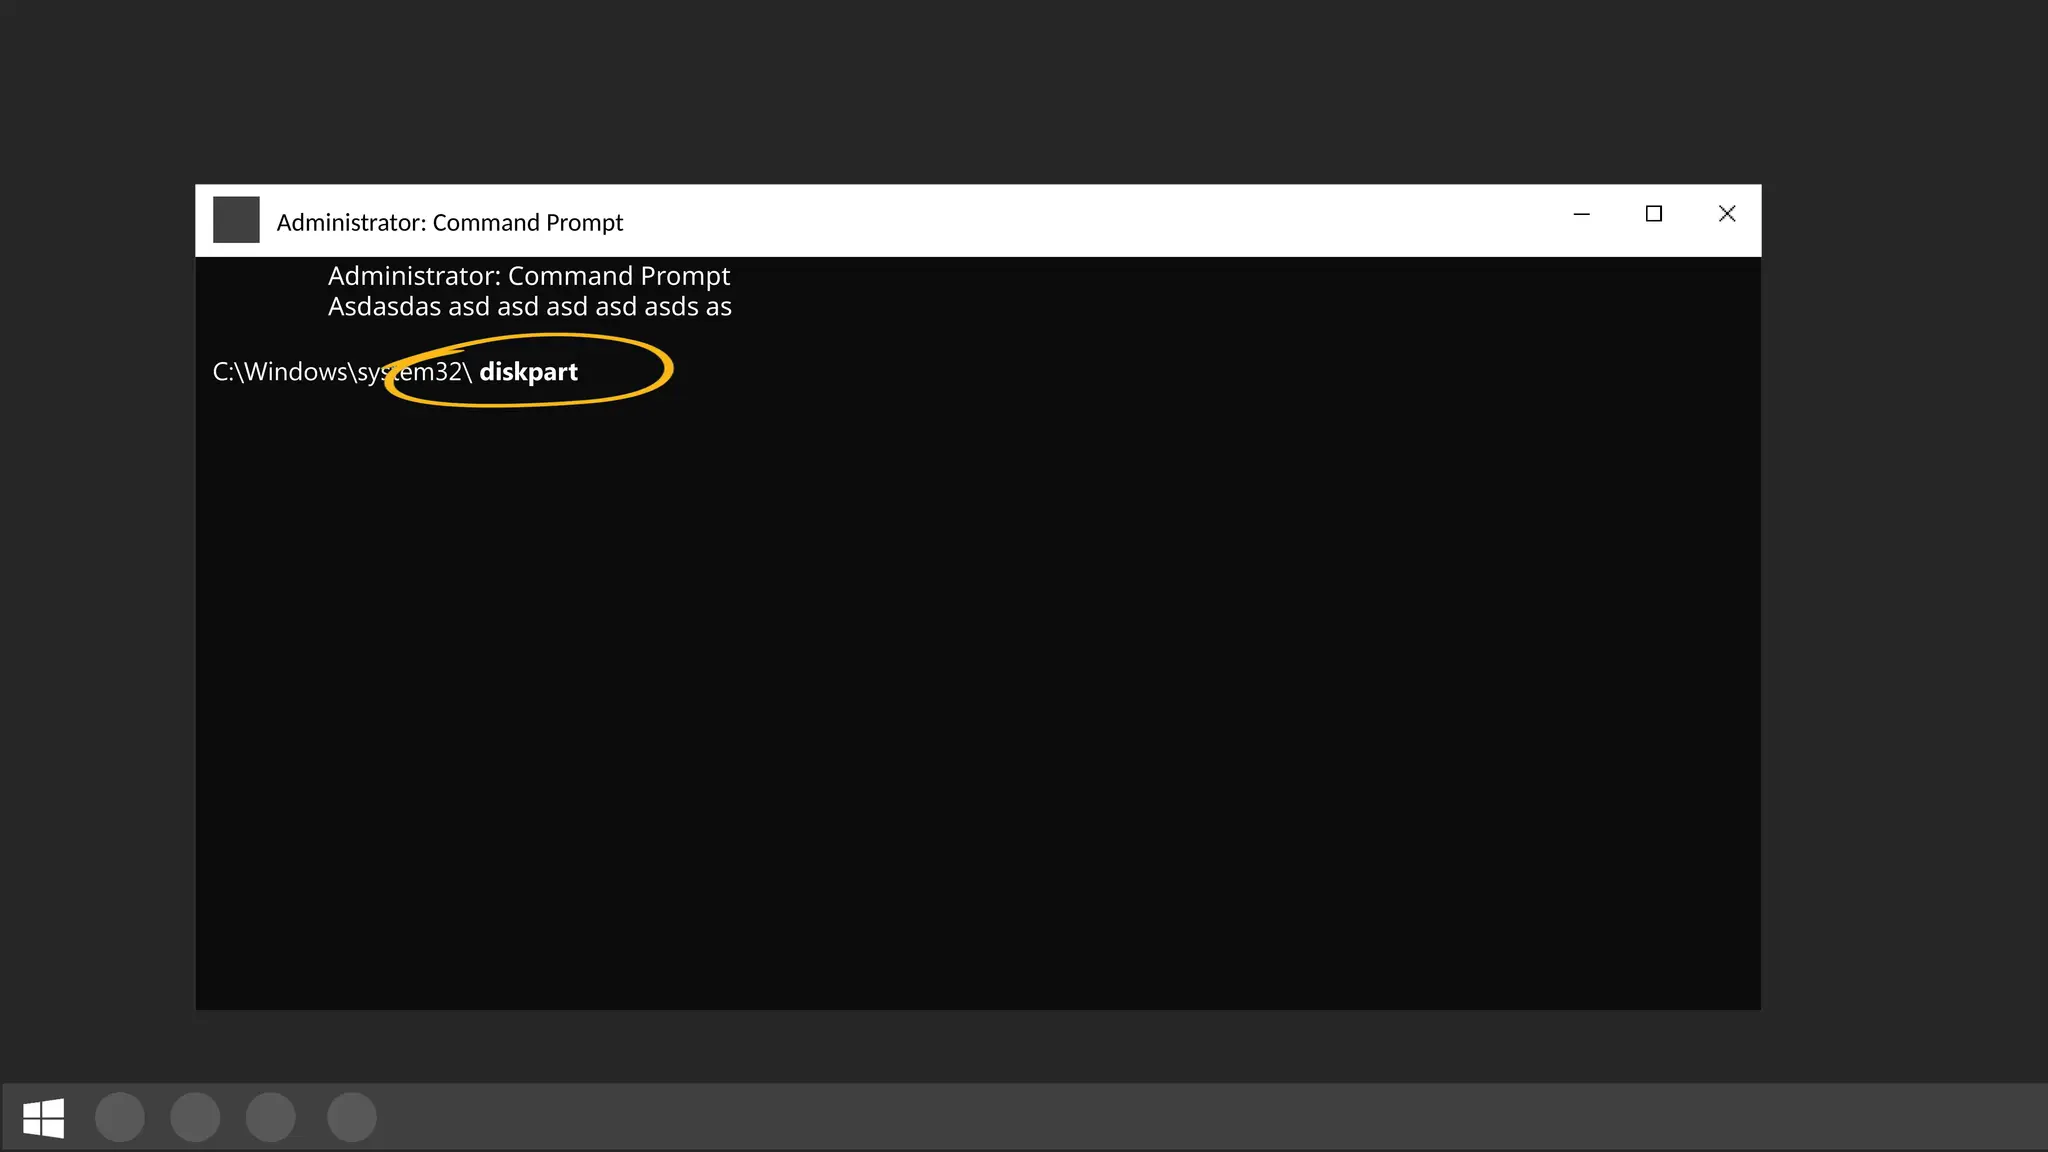Minimize the Command Prompt window
Screen dimensions: 2048x1152
point(1581,214)
